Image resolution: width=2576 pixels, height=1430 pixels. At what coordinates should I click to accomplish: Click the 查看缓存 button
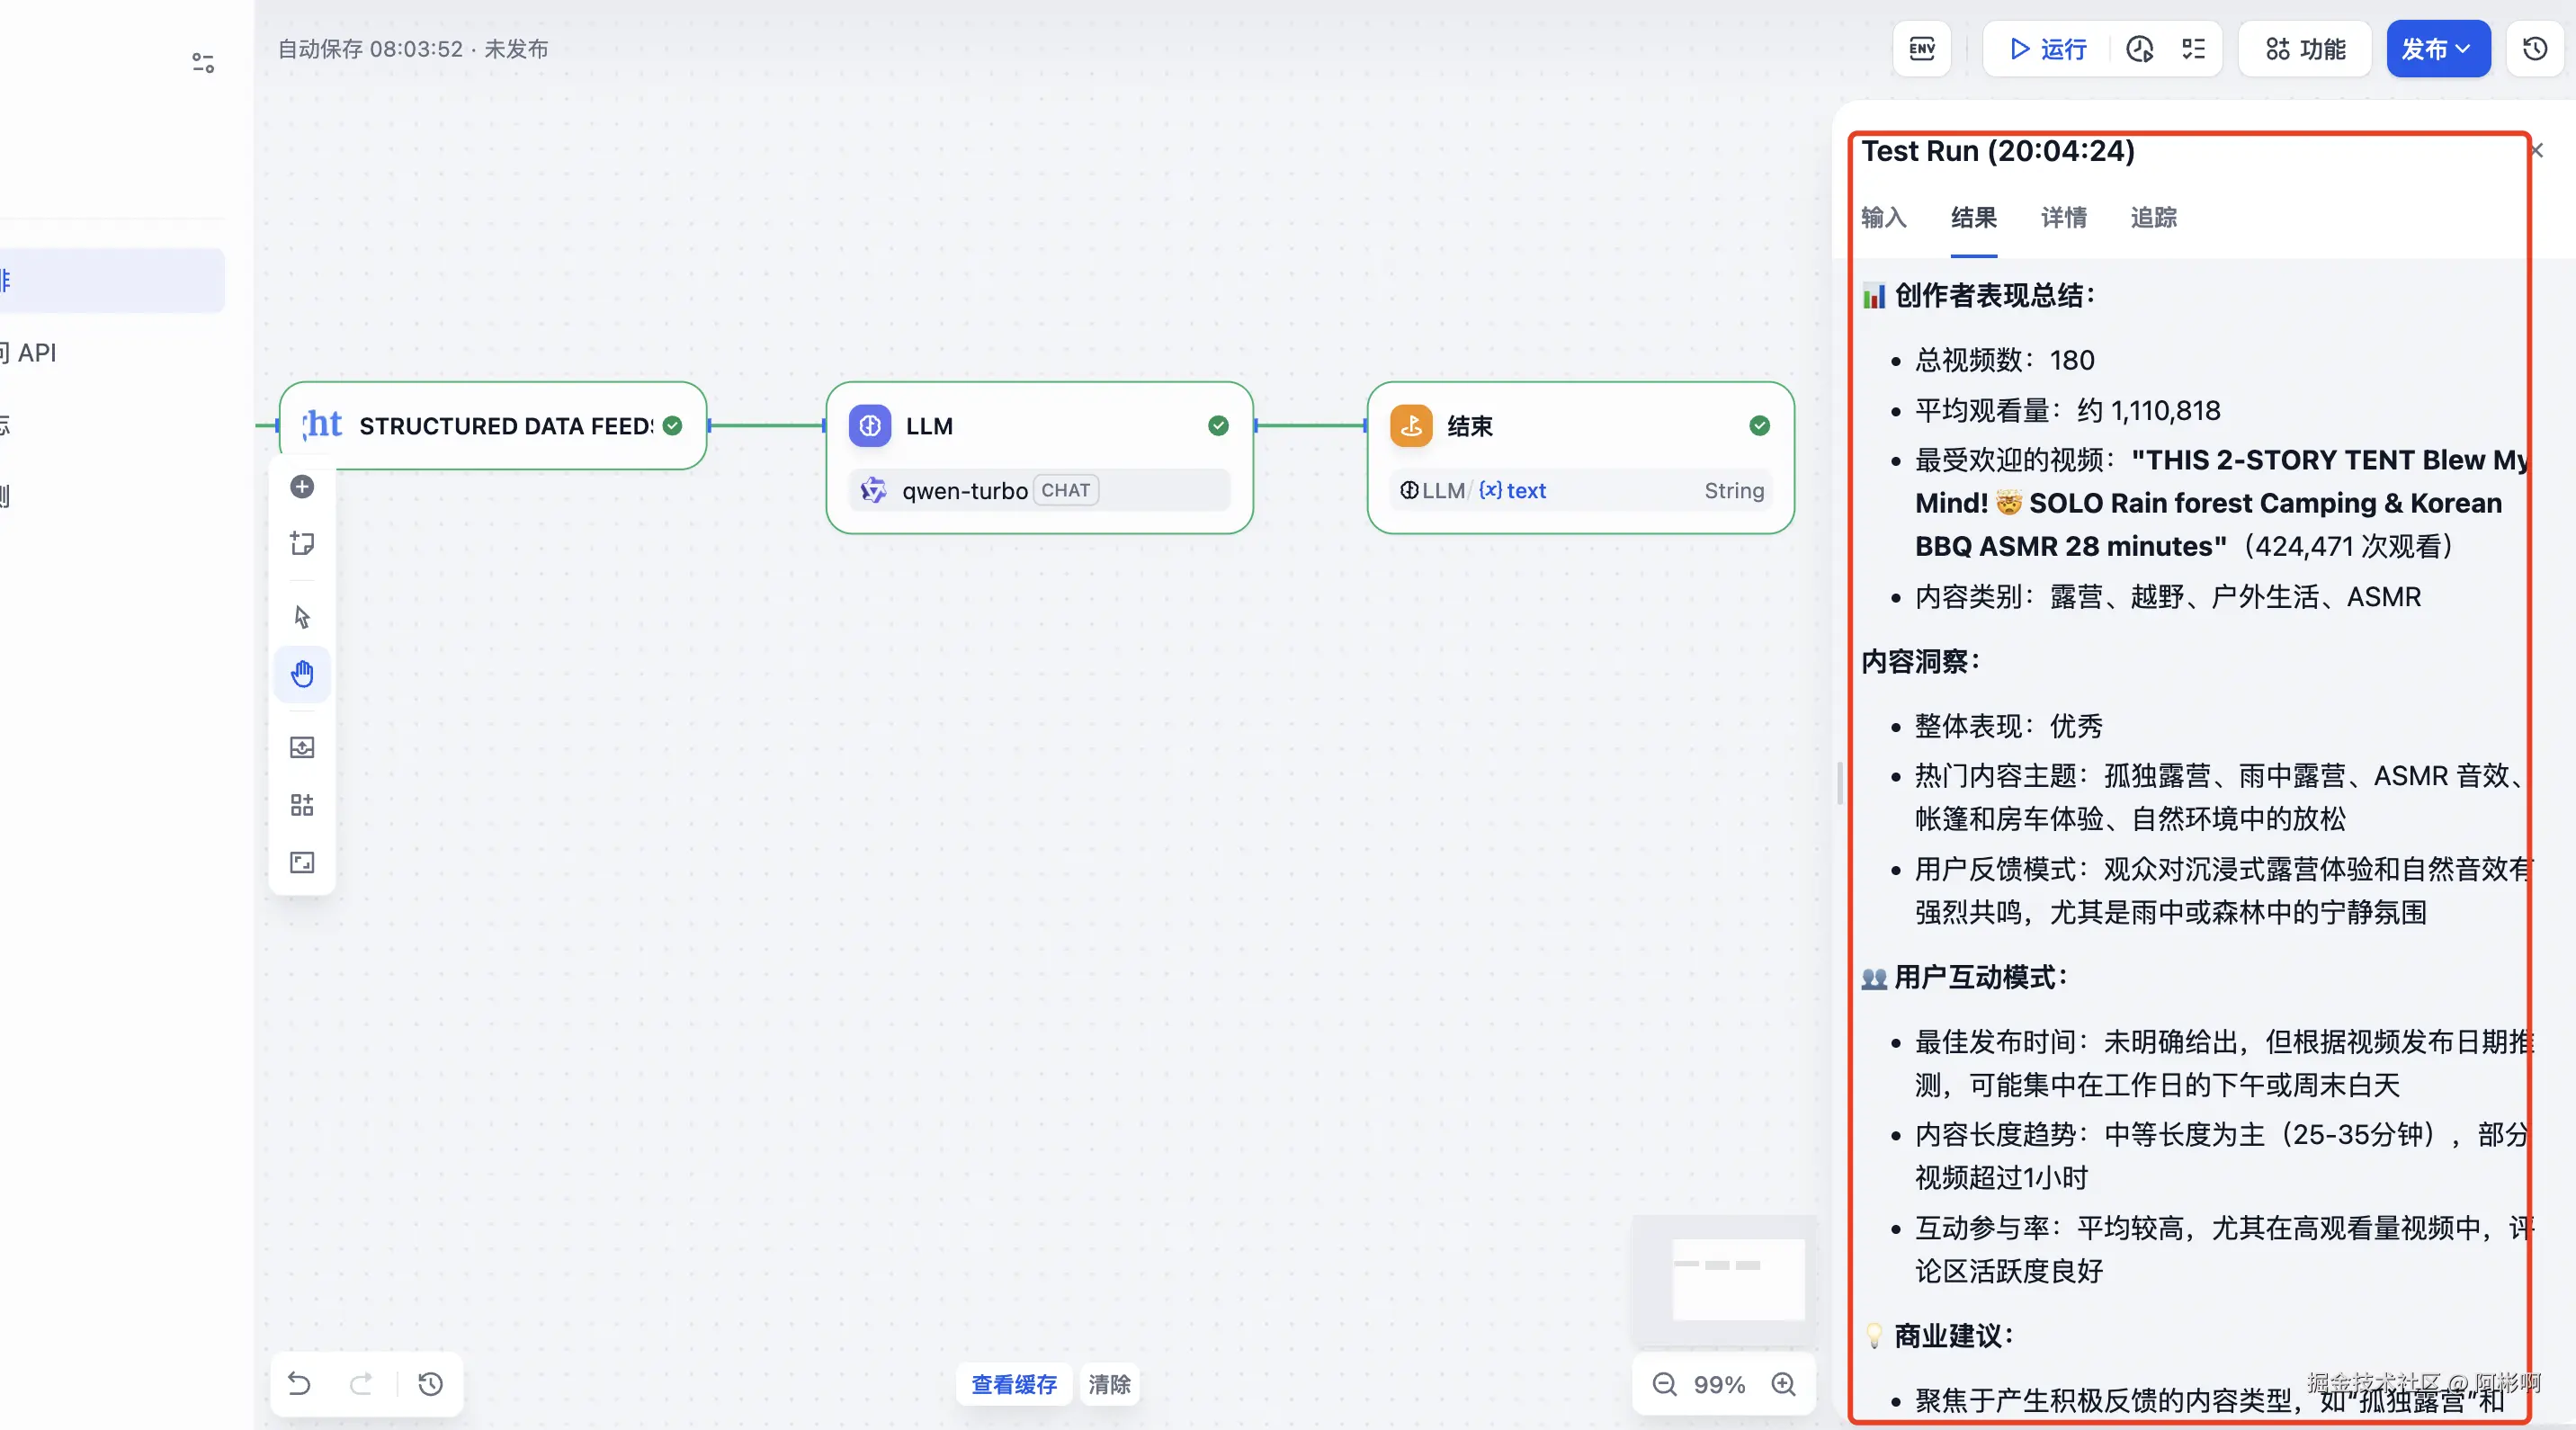[x=1013, y=1384]
